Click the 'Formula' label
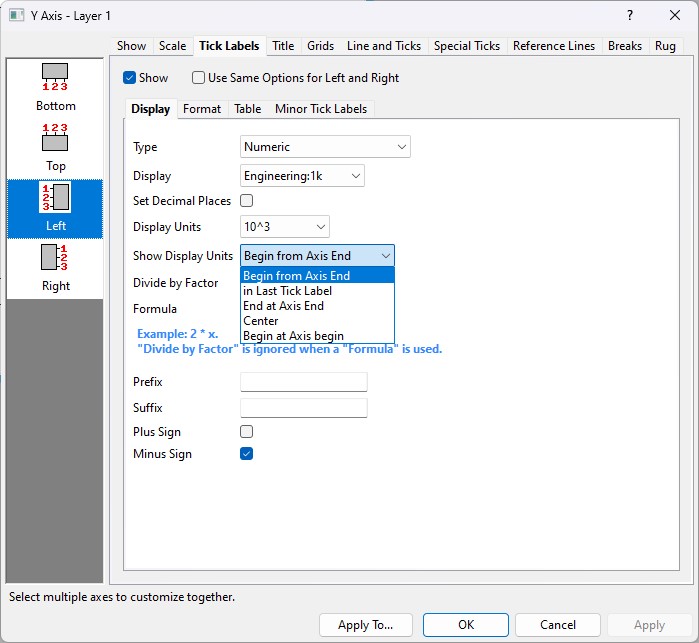 [x=155, y=309]
